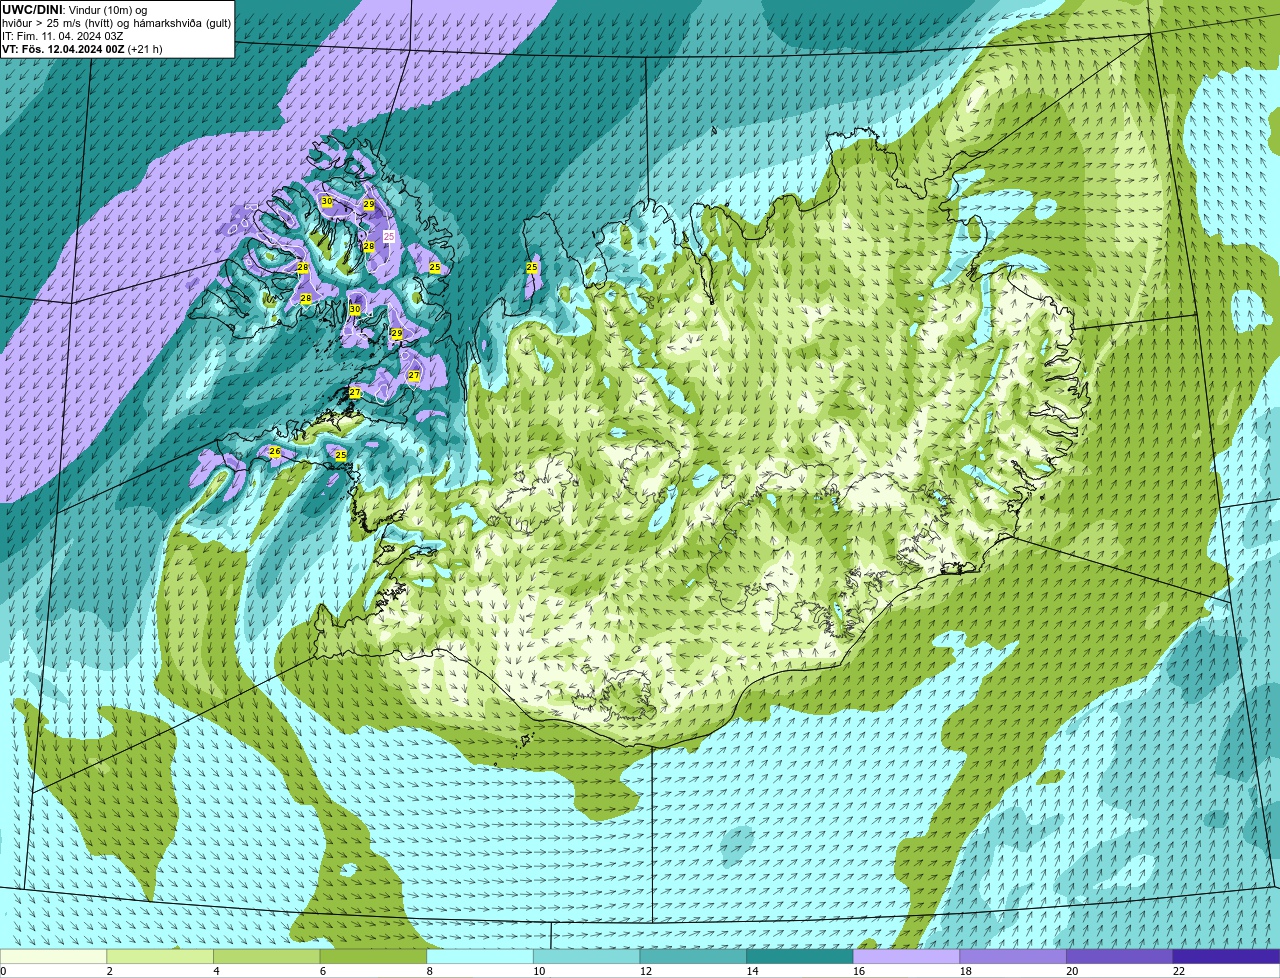Click the legend scale value 22

coord(1179,971)
